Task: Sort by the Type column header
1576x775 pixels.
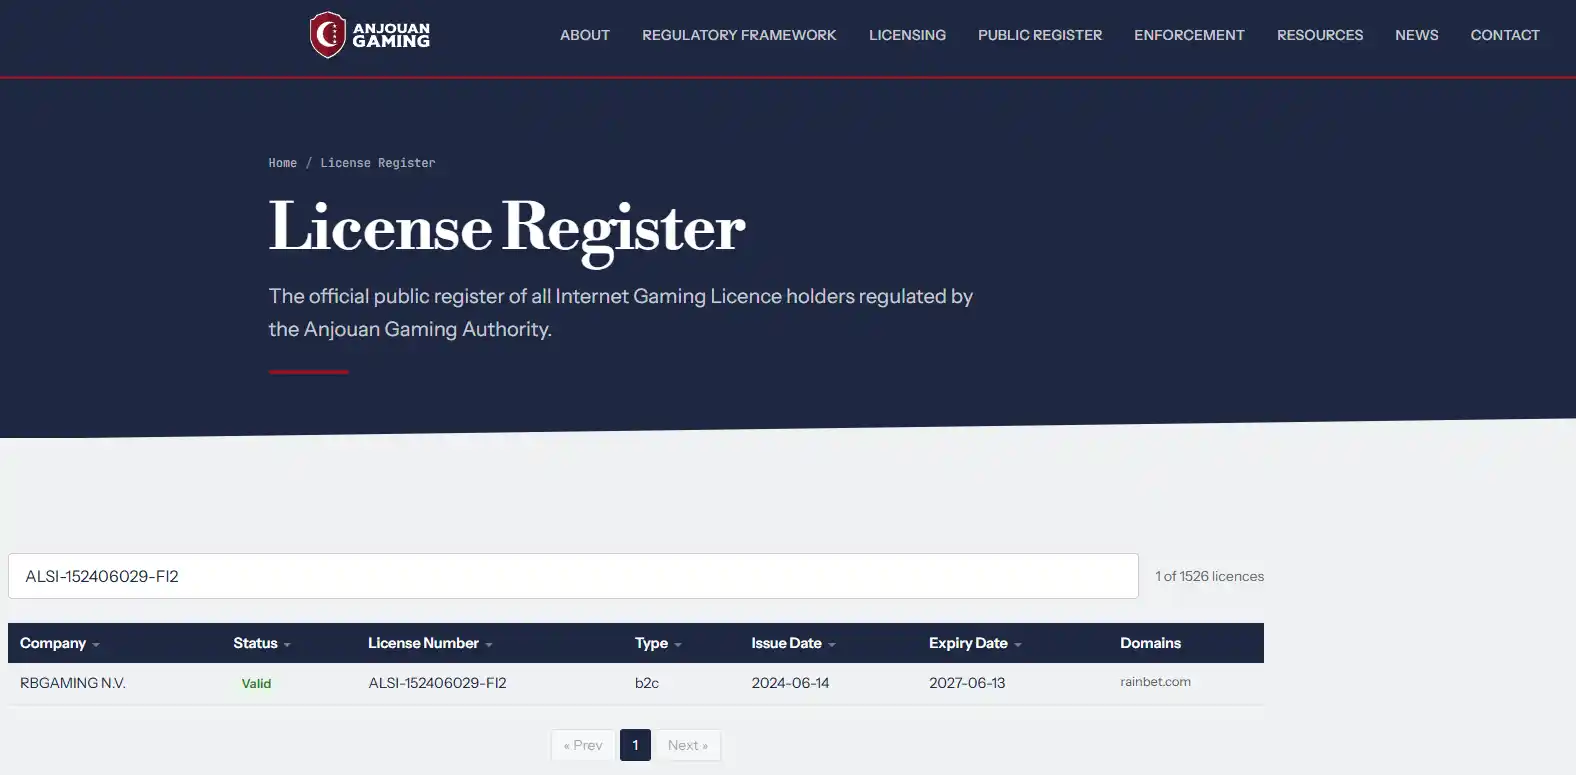Action: pos(658,643)
